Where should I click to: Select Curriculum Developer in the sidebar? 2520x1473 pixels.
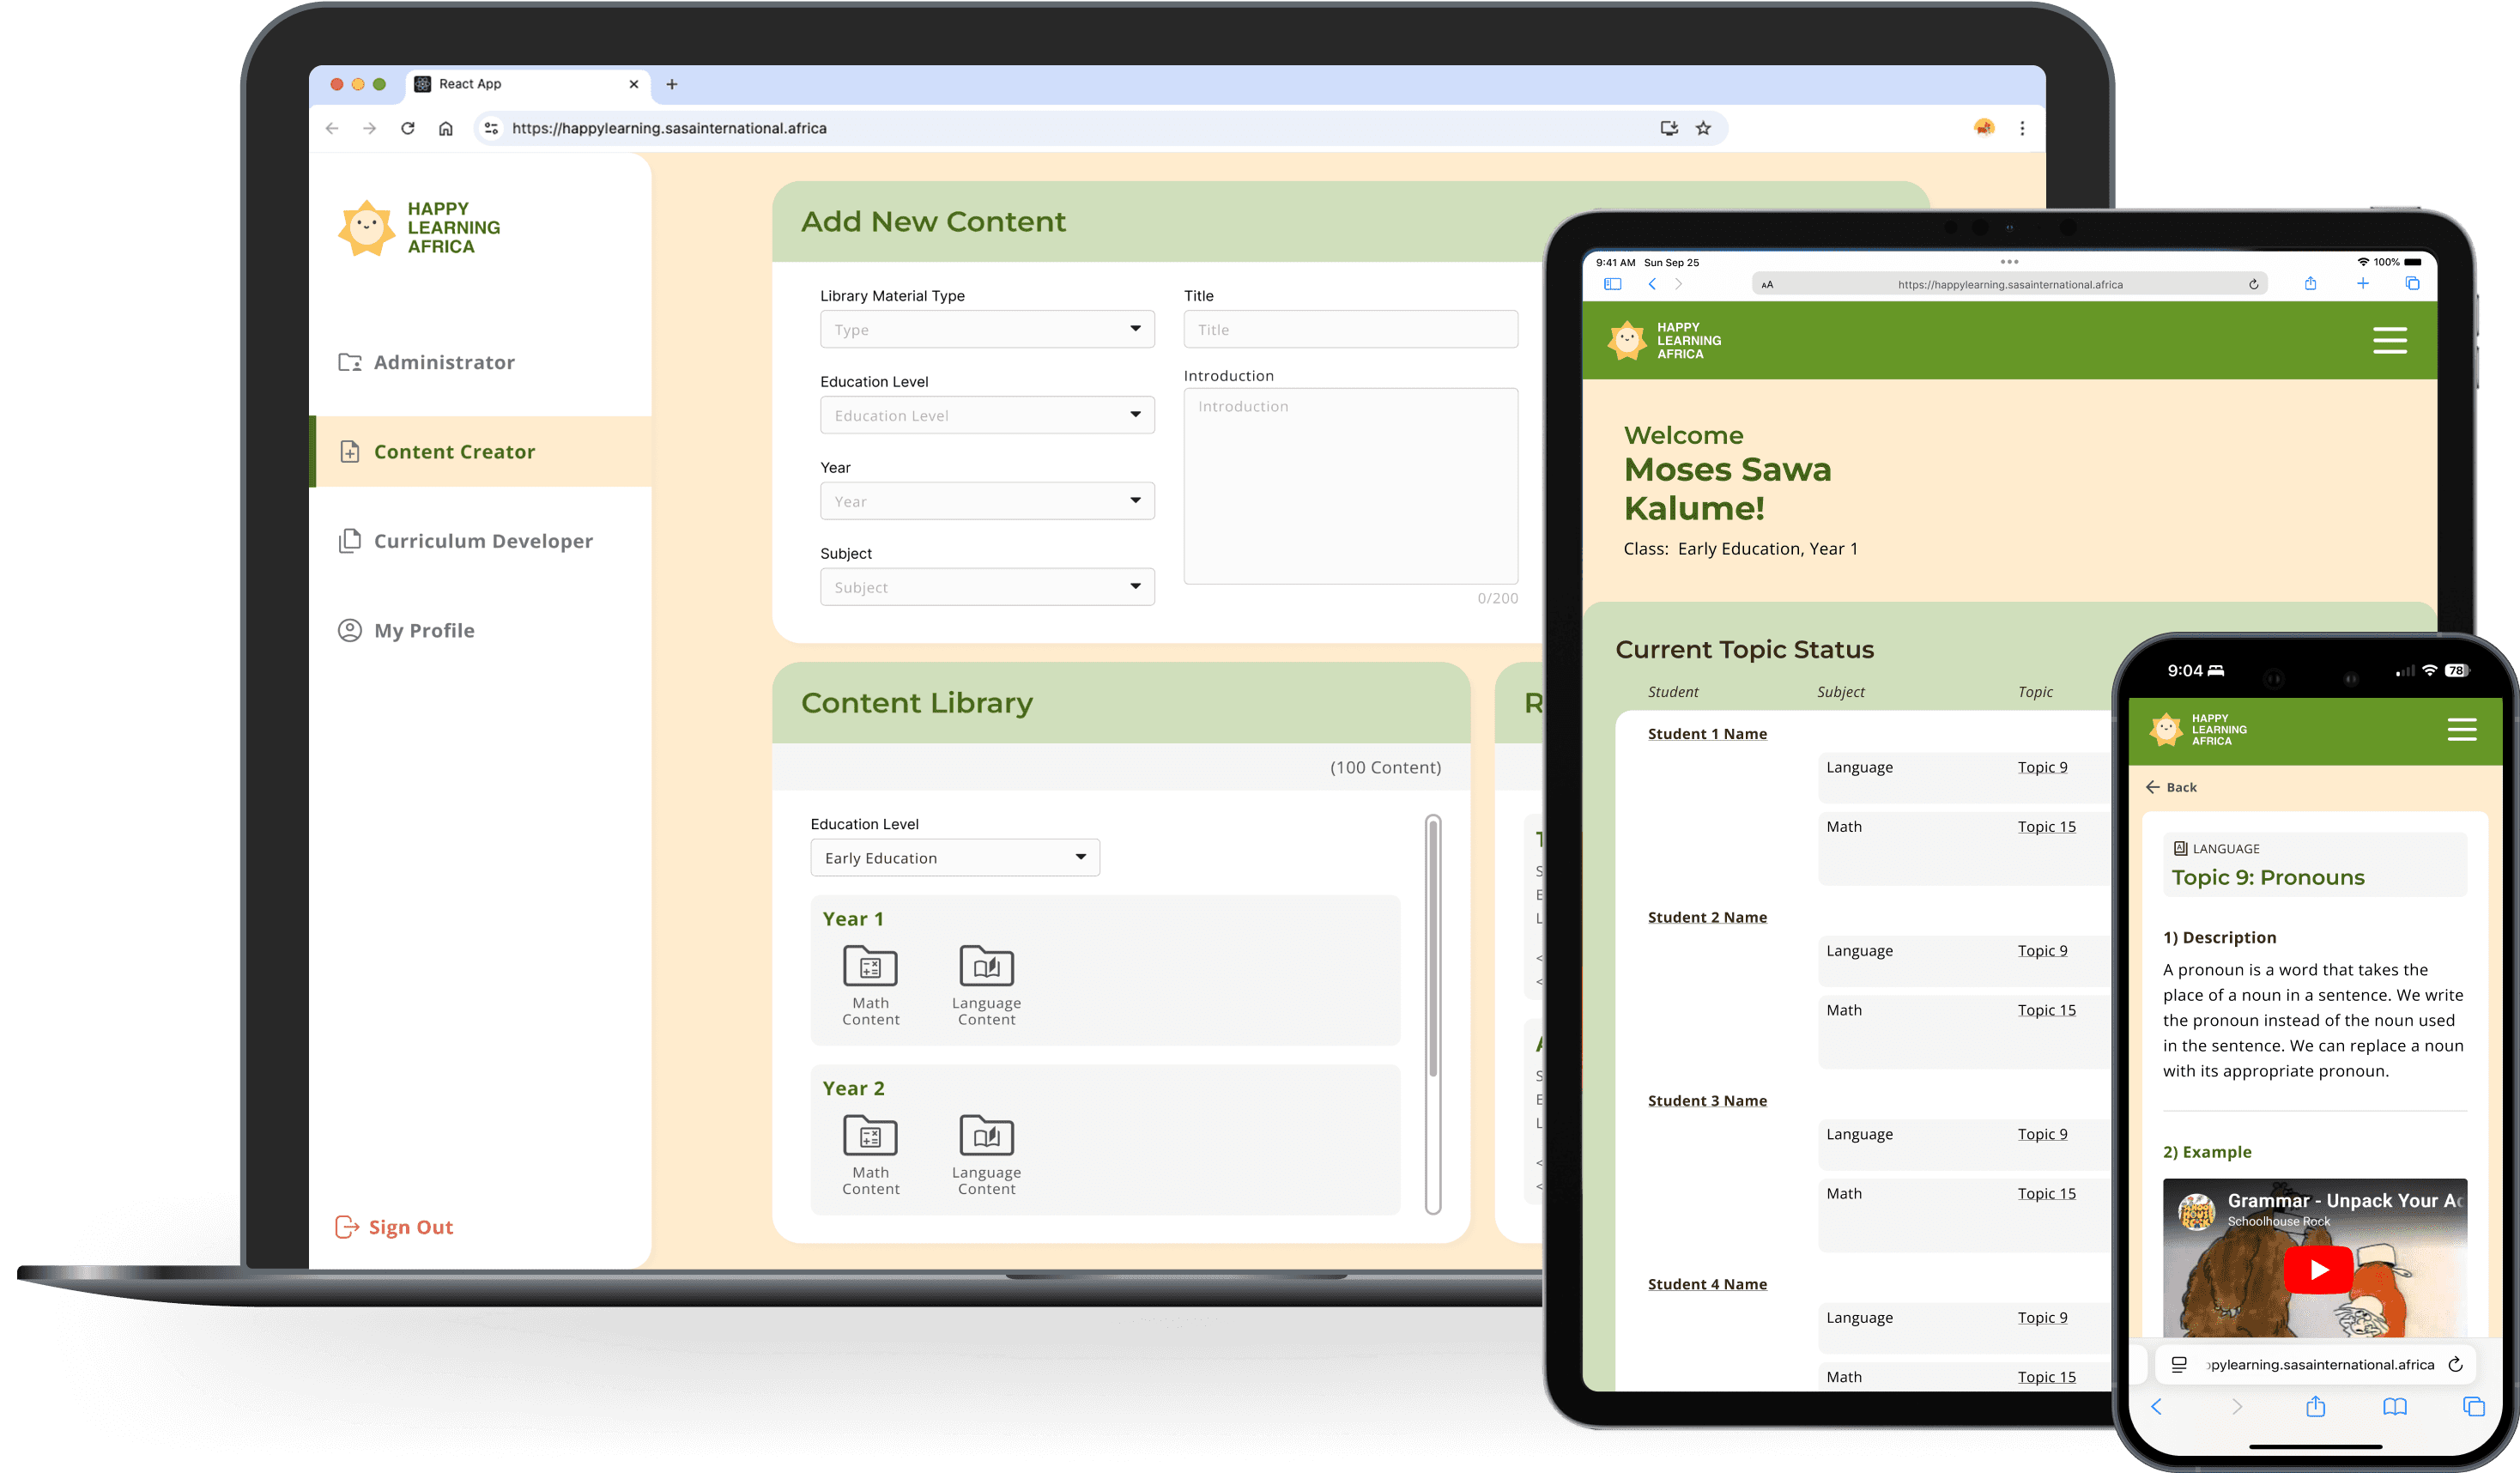(482, 541)
